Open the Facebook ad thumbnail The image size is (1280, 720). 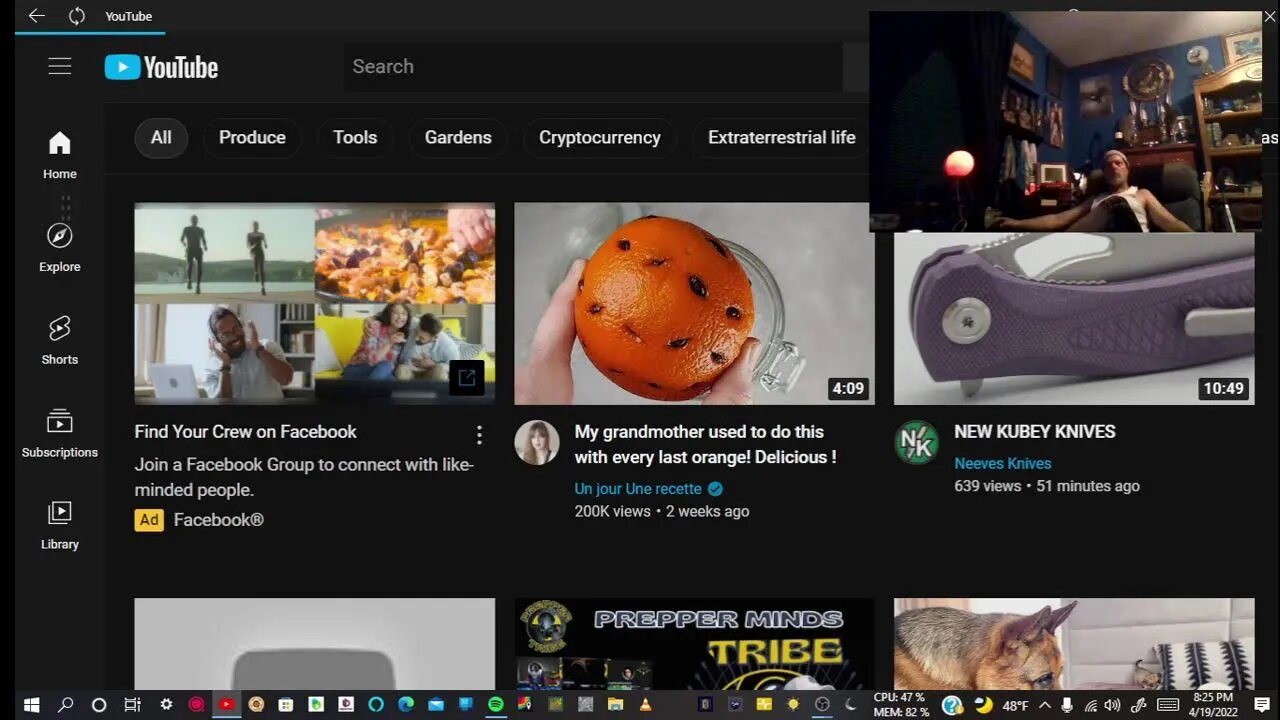[315, 303]
